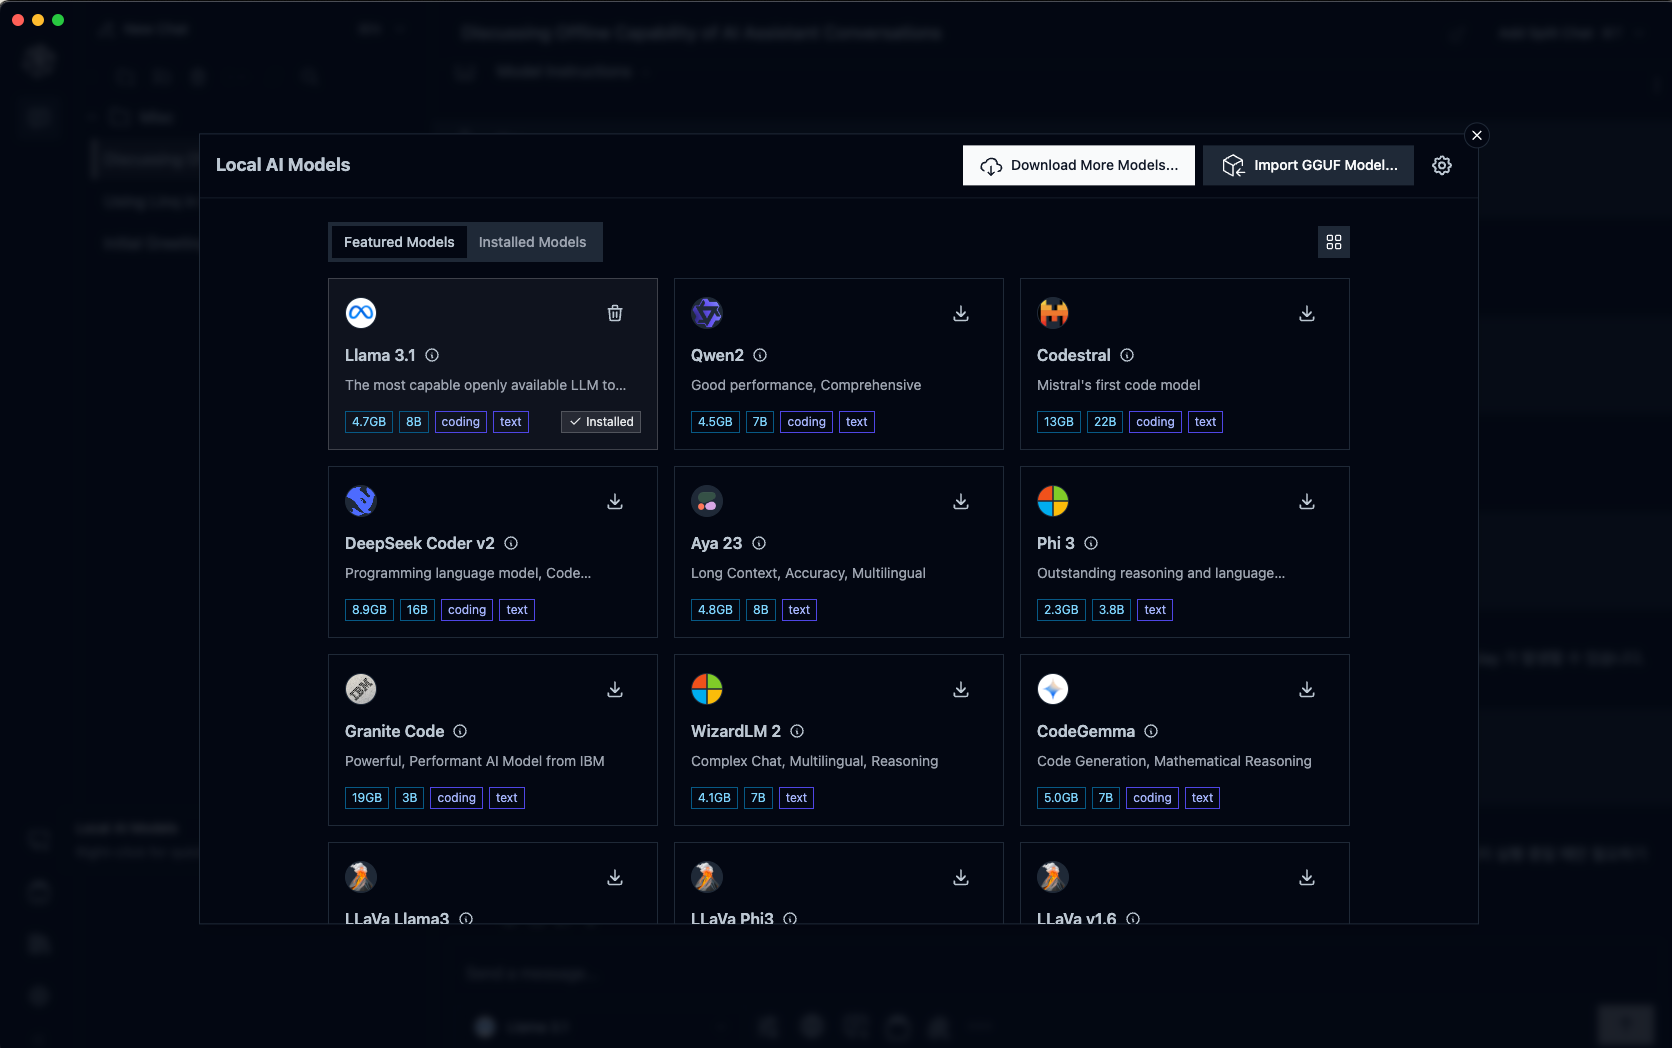Image resolution: width=1672 pixels, height=1048 pixels.
Task: Show info for Qwen2
Action: point(760,355)
